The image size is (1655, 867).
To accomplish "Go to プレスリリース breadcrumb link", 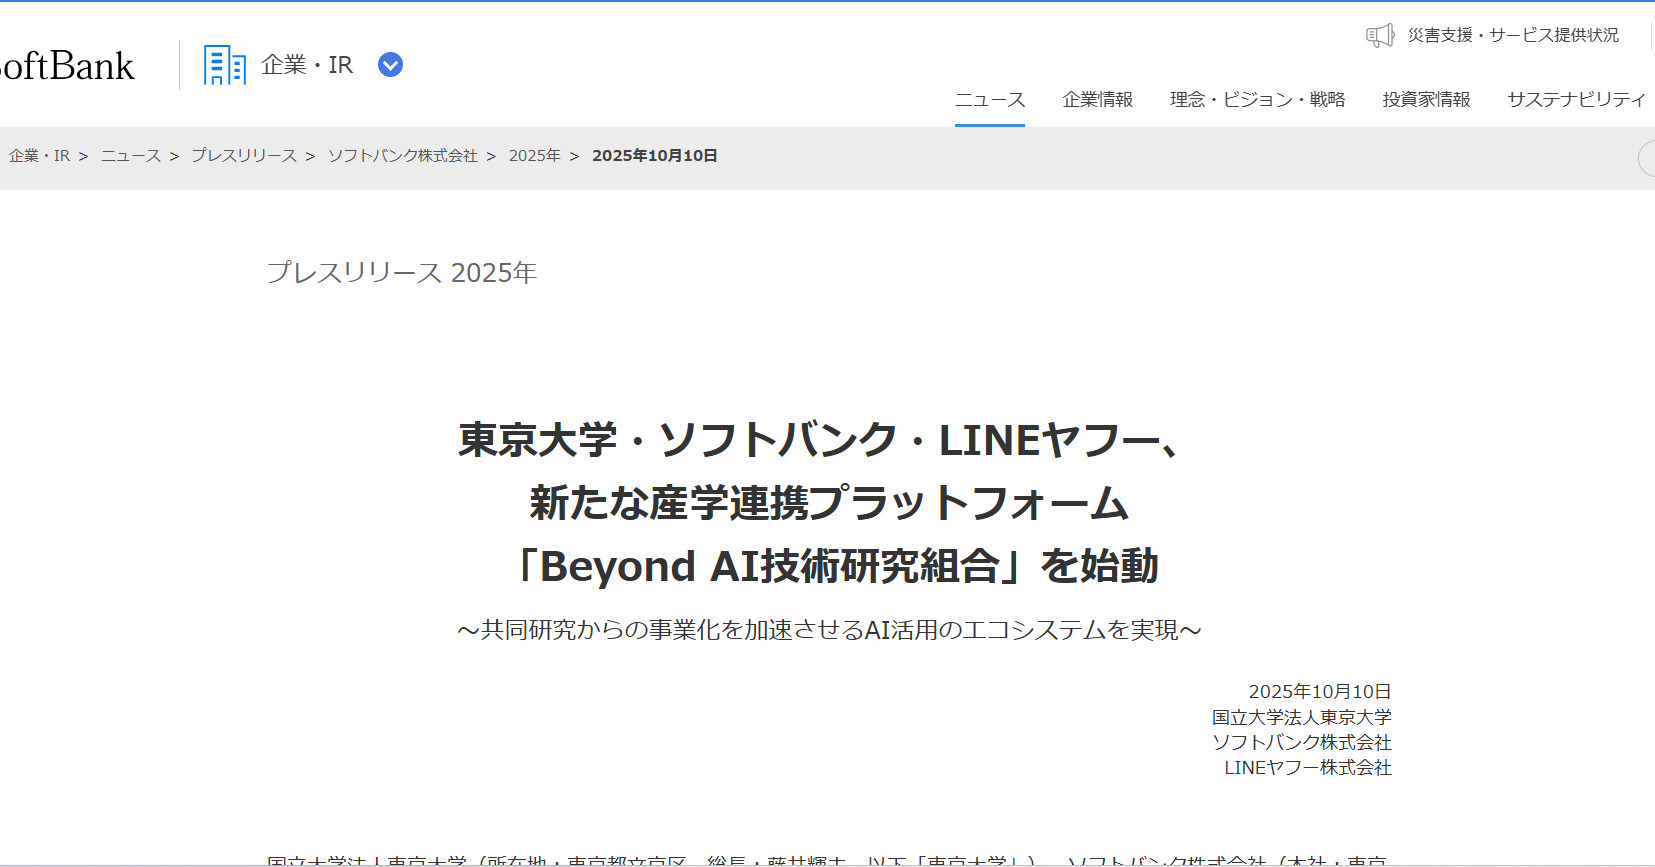I will 244,156.
